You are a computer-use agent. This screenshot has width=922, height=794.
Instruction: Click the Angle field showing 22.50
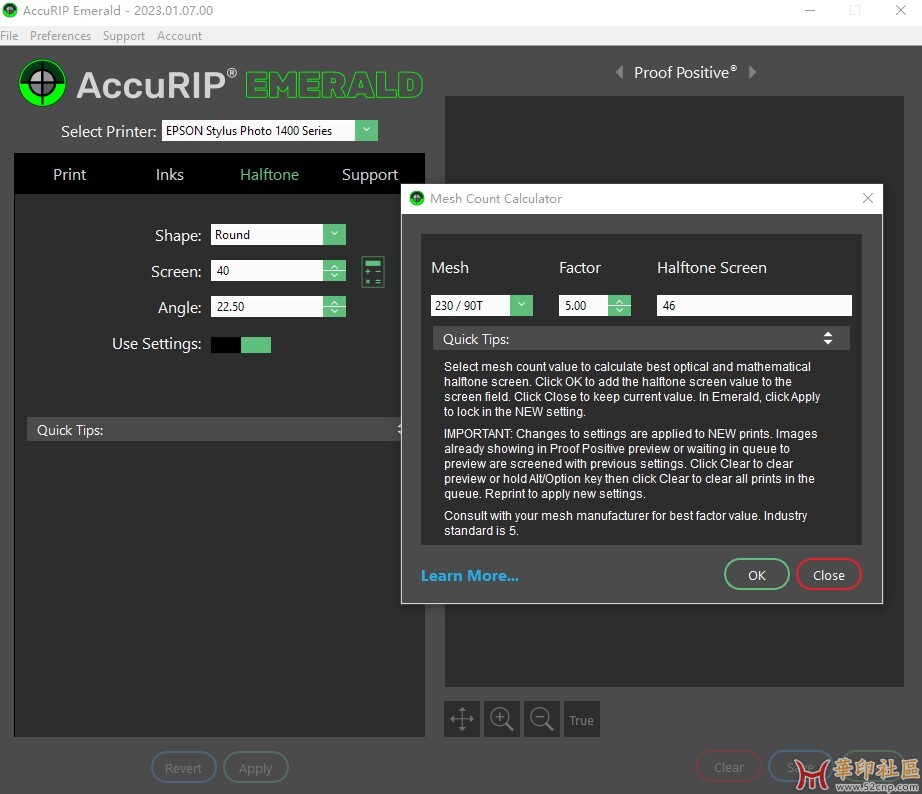[267, 306]
